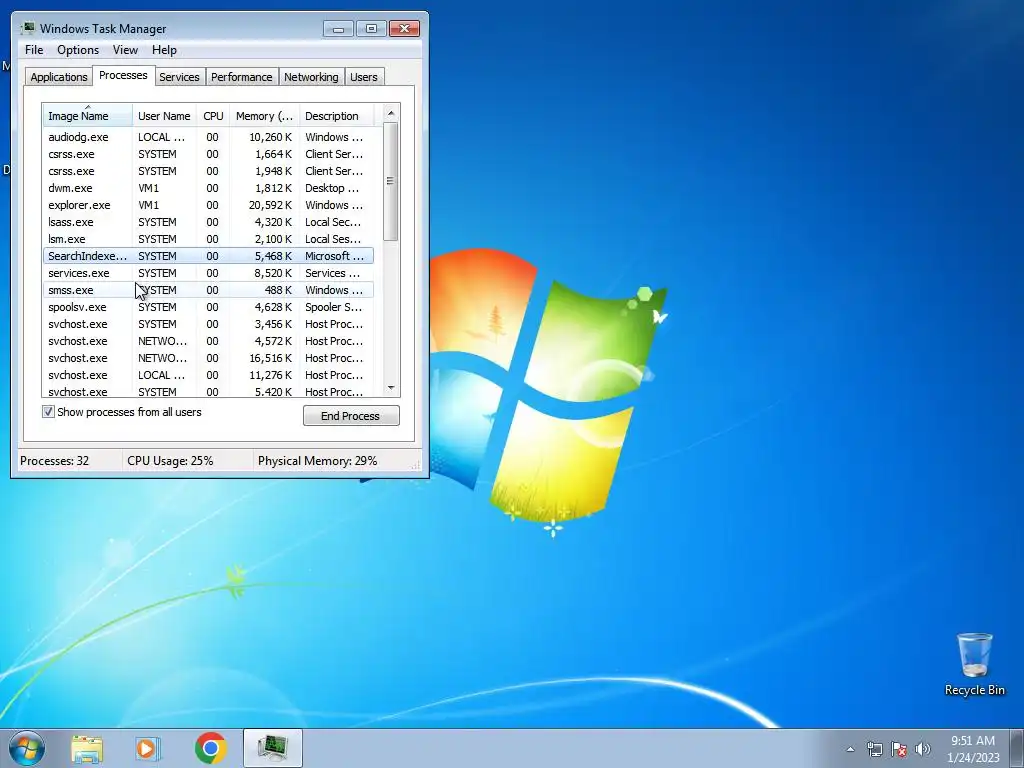
Task: Select the lsass.exe process row
Action: point(208,222)
